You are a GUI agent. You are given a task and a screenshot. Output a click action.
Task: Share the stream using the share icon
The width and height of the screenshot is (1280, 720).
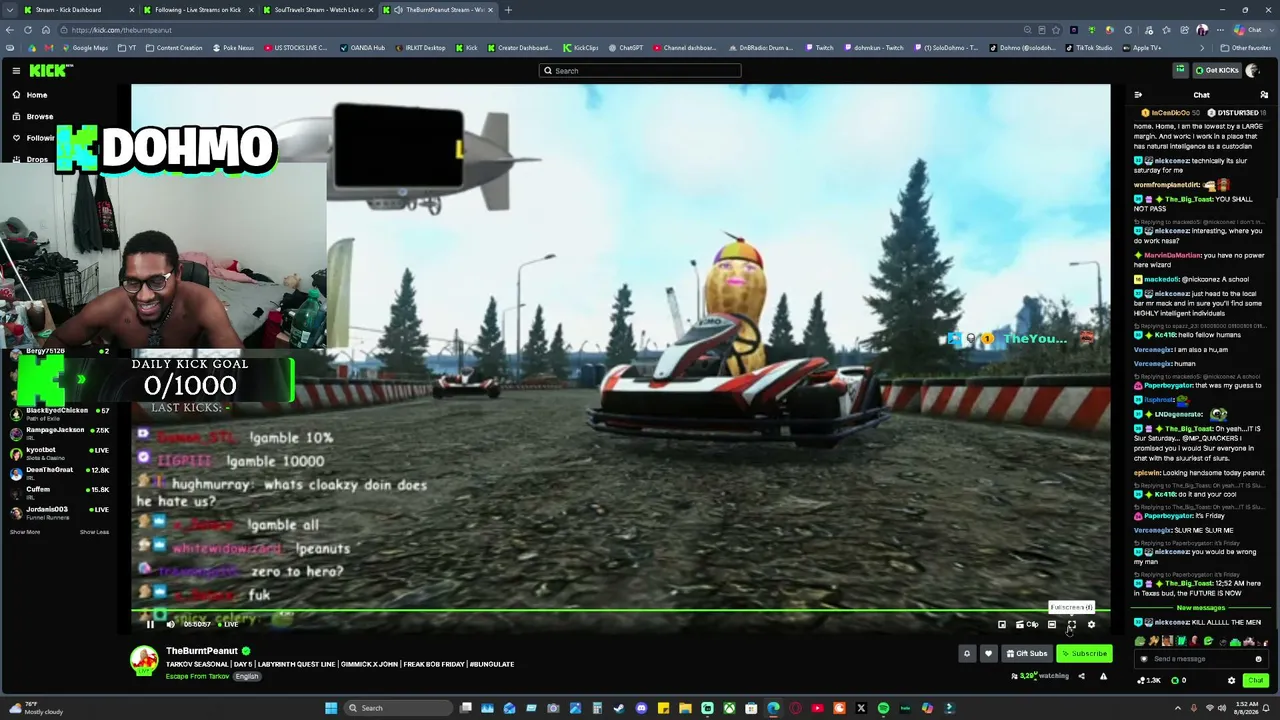(x=1081, y=676)
